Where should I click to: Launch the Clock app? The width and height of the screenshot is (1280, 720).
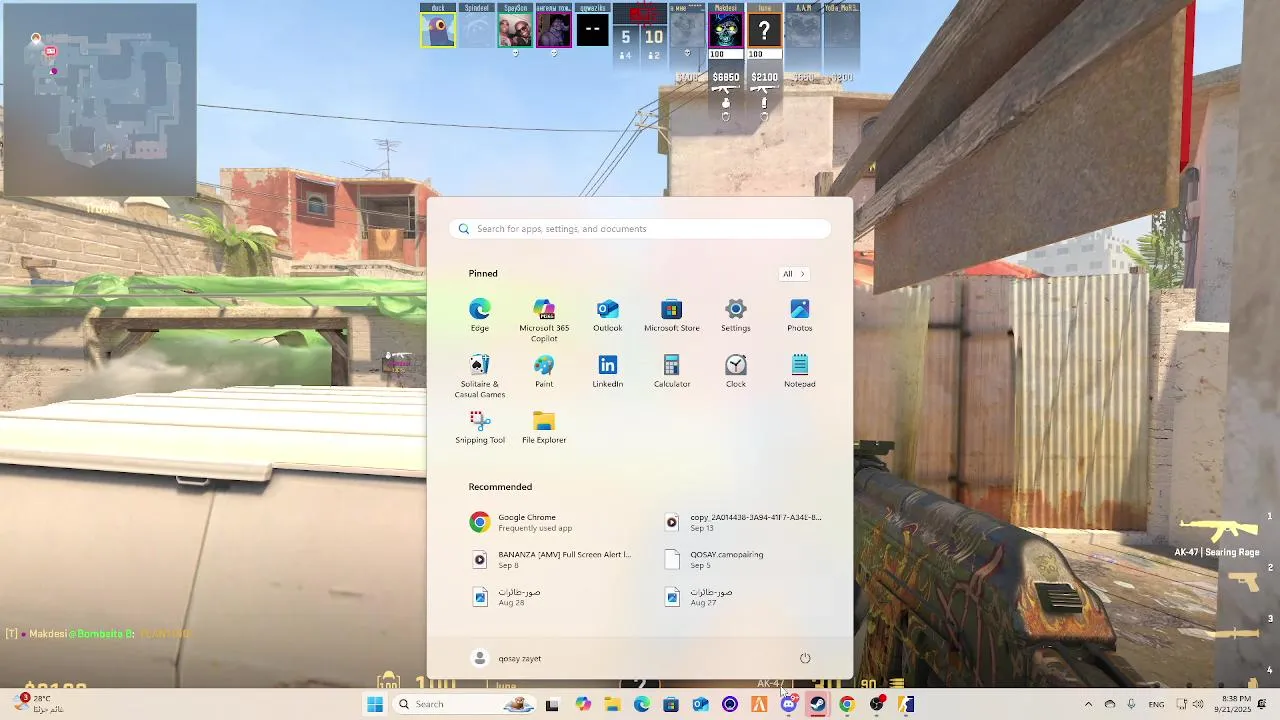pos(736,371)
